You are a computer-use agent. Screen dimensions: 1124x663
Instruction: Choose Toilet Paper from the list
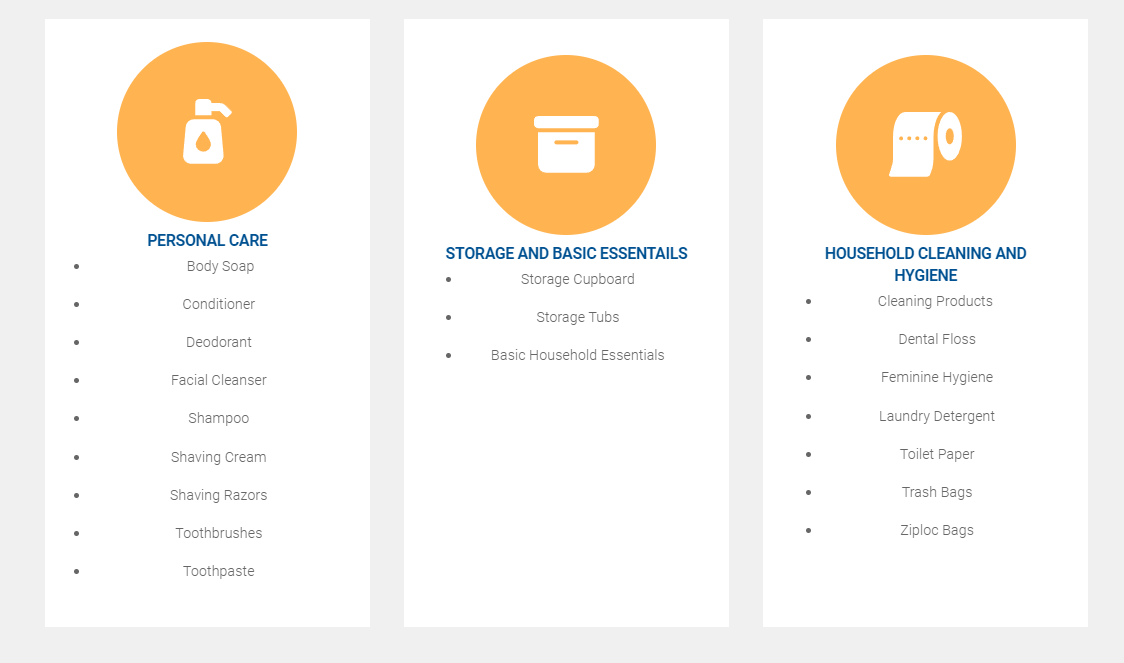(x=937, y=454)
